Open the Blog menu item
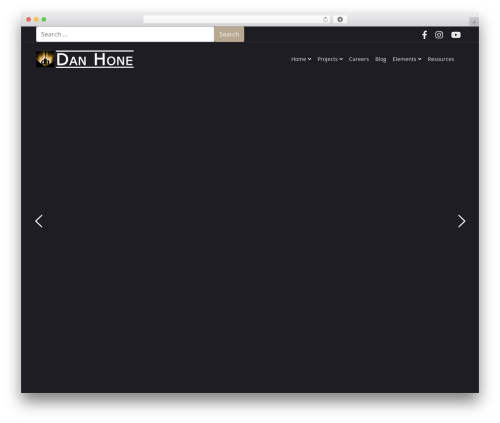 tap(380, 59)
